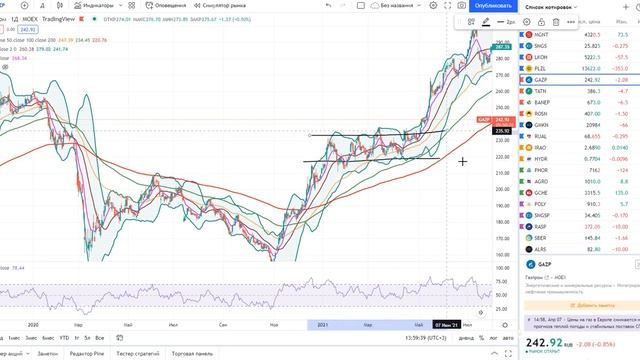Open the Заметки notes tab
The width and height of the screenshot is (640, 360).
tap(47, 353)
